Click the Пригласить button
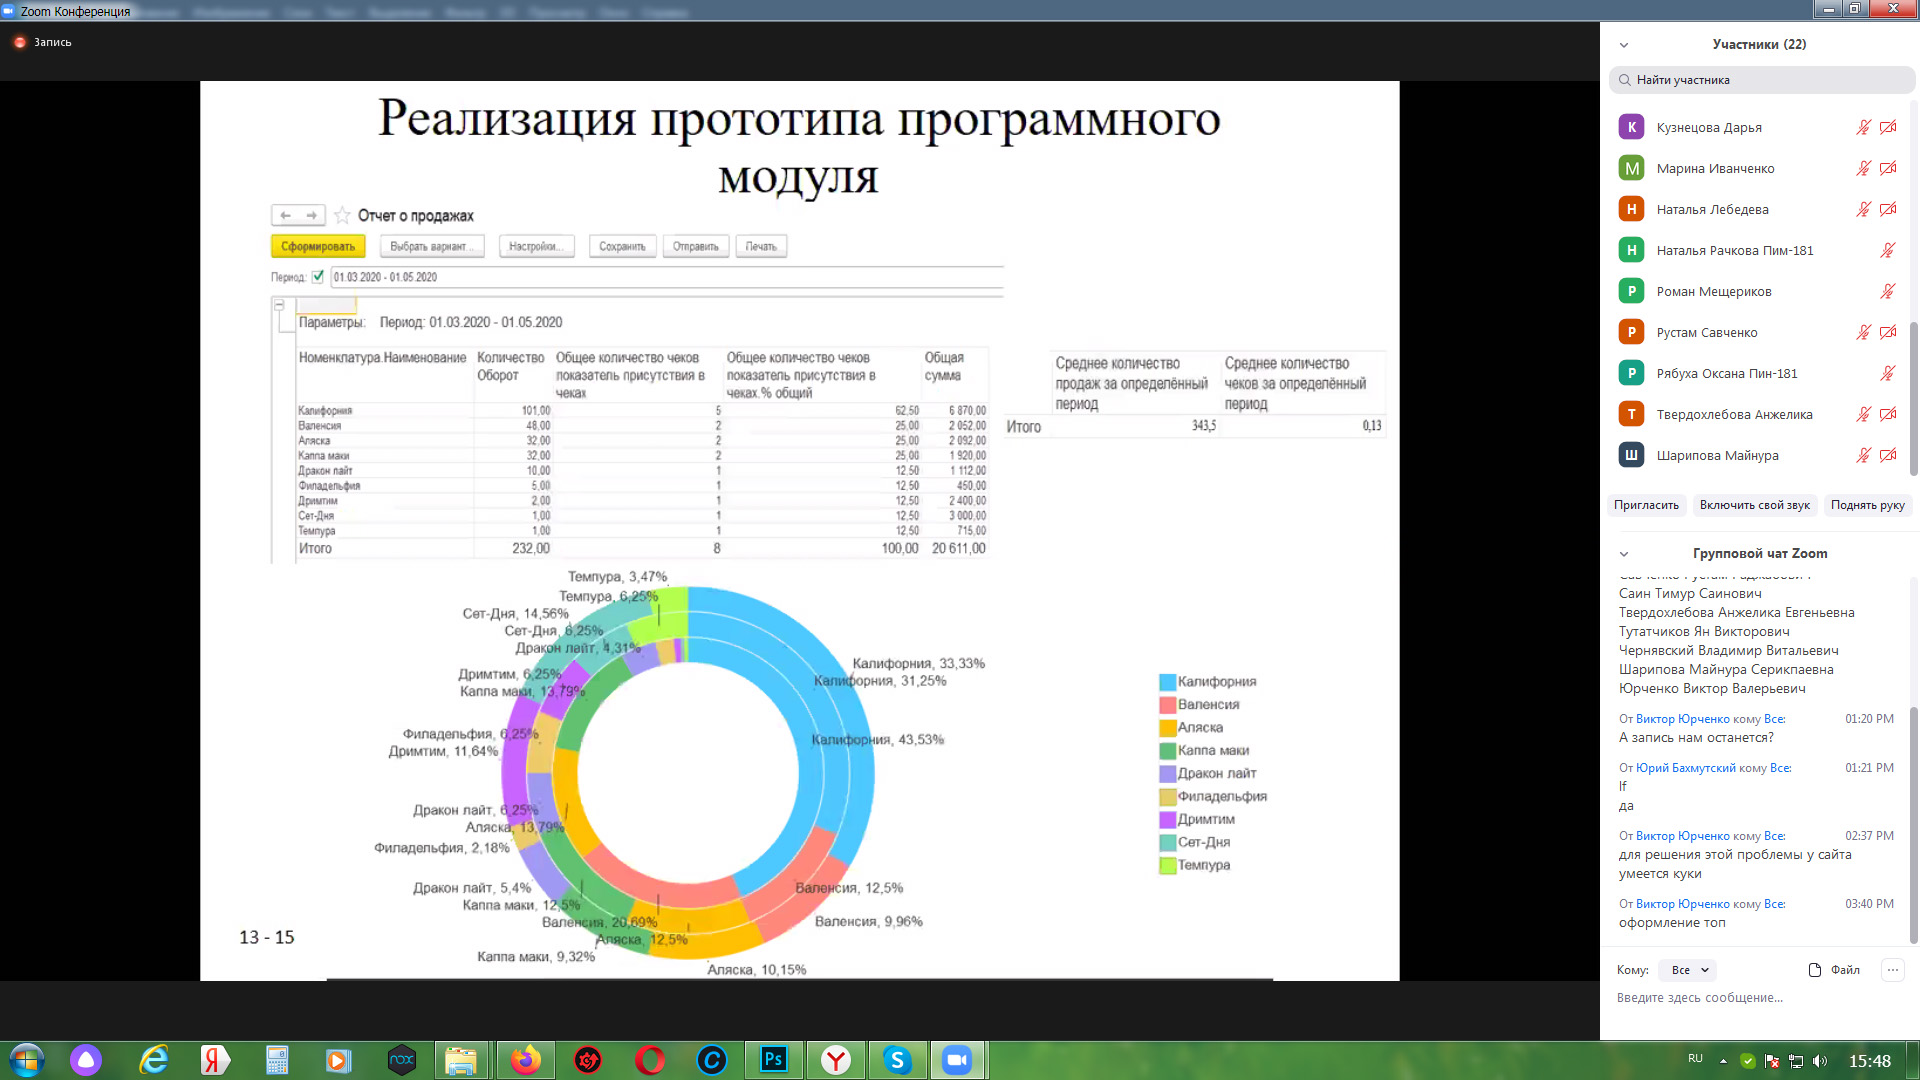This screenshot has height=1080, width=1920. 1646,505
